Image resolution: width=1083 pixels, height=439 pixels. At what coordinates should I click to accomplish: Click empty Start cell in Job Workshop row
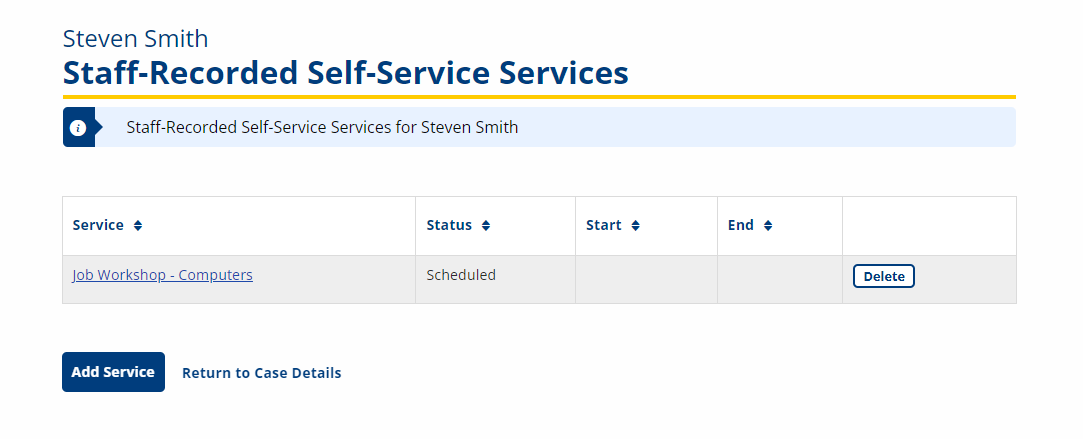646,280
